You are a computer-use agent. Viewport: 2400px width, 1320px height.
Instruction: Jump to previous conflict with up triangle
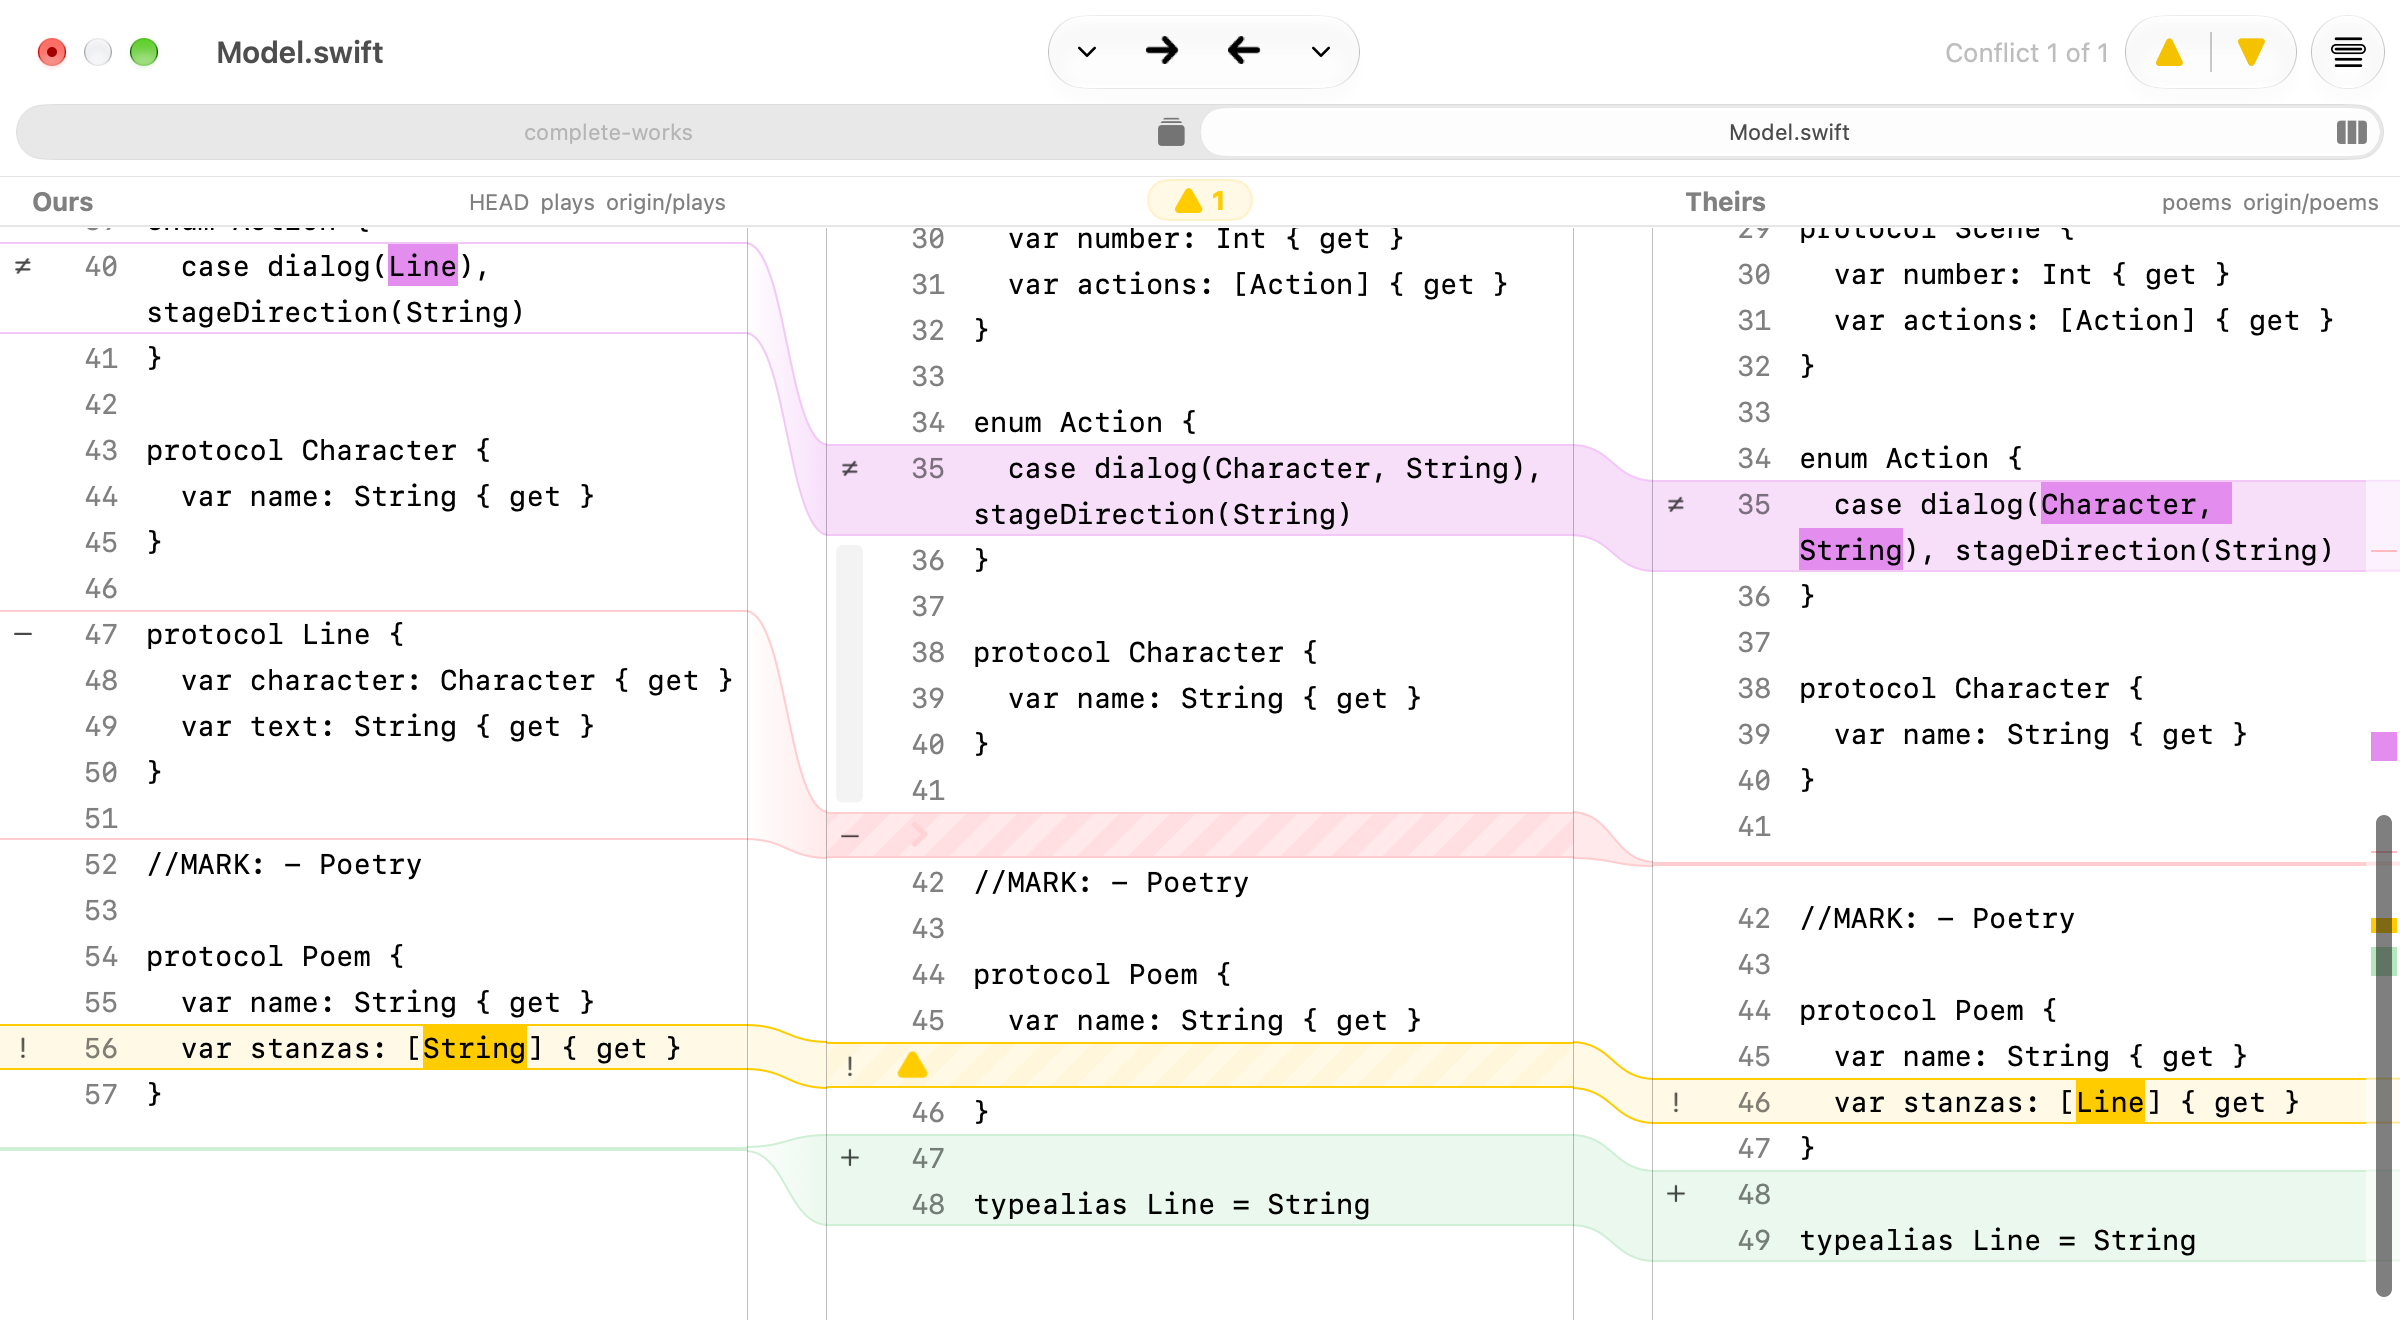tap(2169, 53)
